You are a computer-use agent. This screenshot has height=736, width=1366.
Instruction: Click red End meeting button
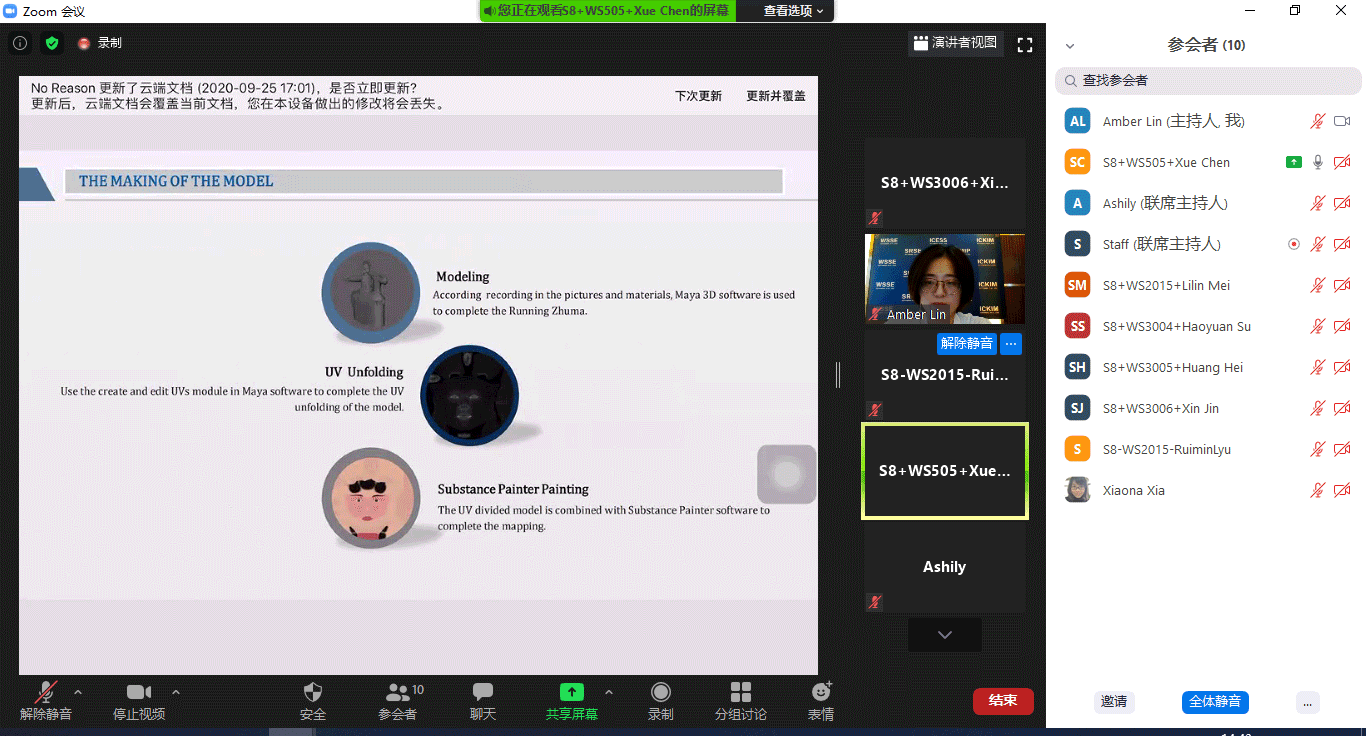[1003, 701]
